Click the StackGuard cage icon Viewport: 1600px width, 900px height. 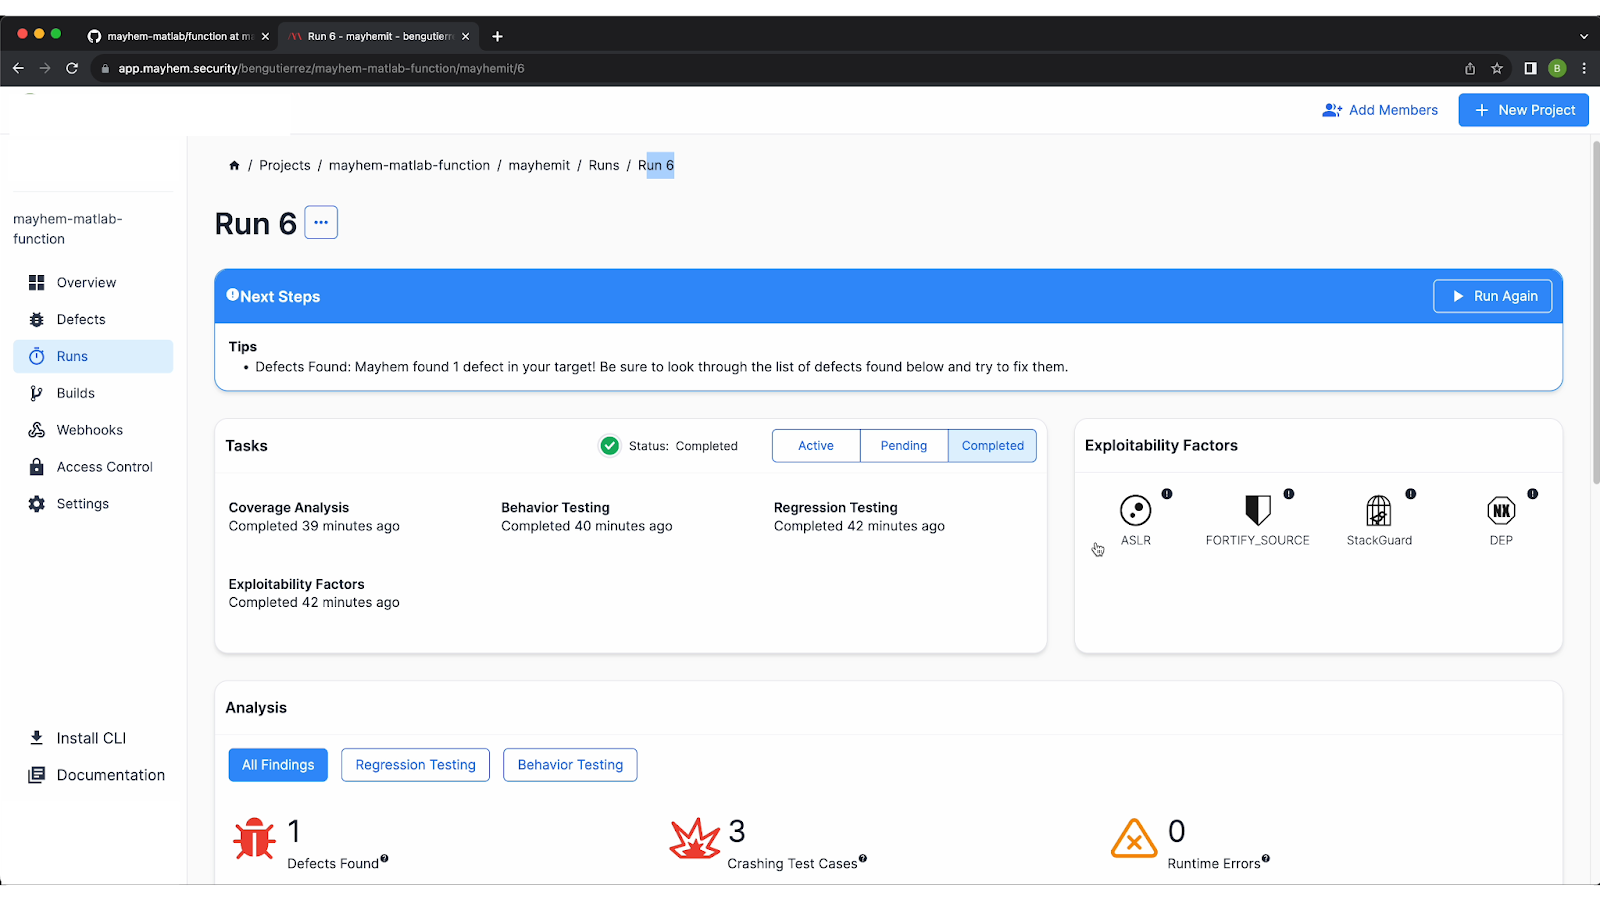coord(1379,511)
